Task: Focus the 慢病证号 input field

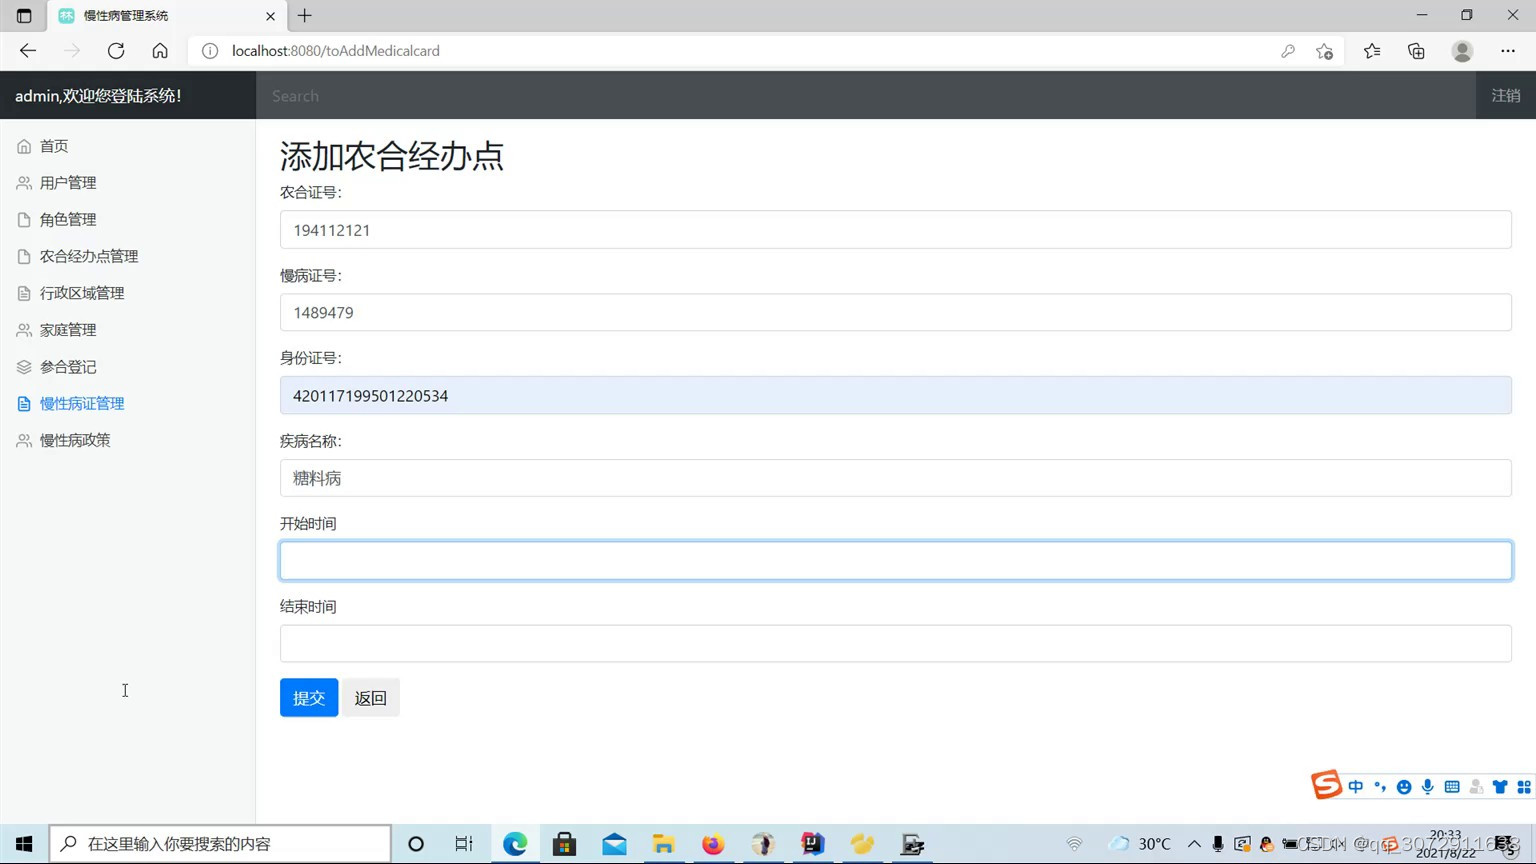Action: [x=895, y=313]
